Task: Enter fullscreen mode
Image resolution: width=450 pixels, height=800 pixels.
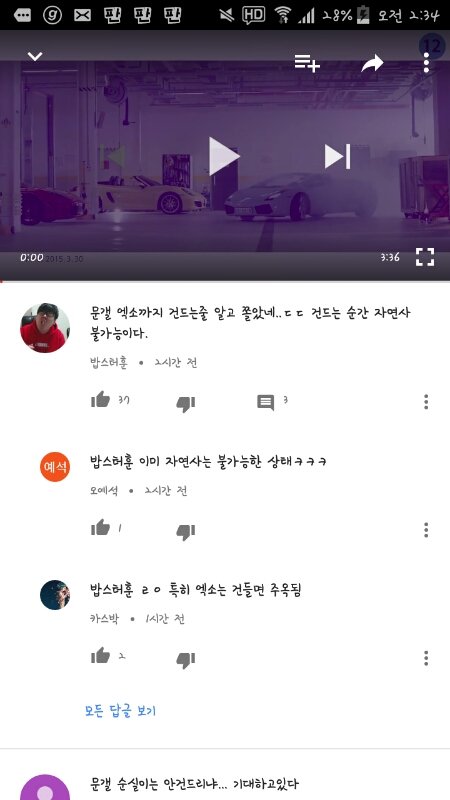Action: coord(424,257)
